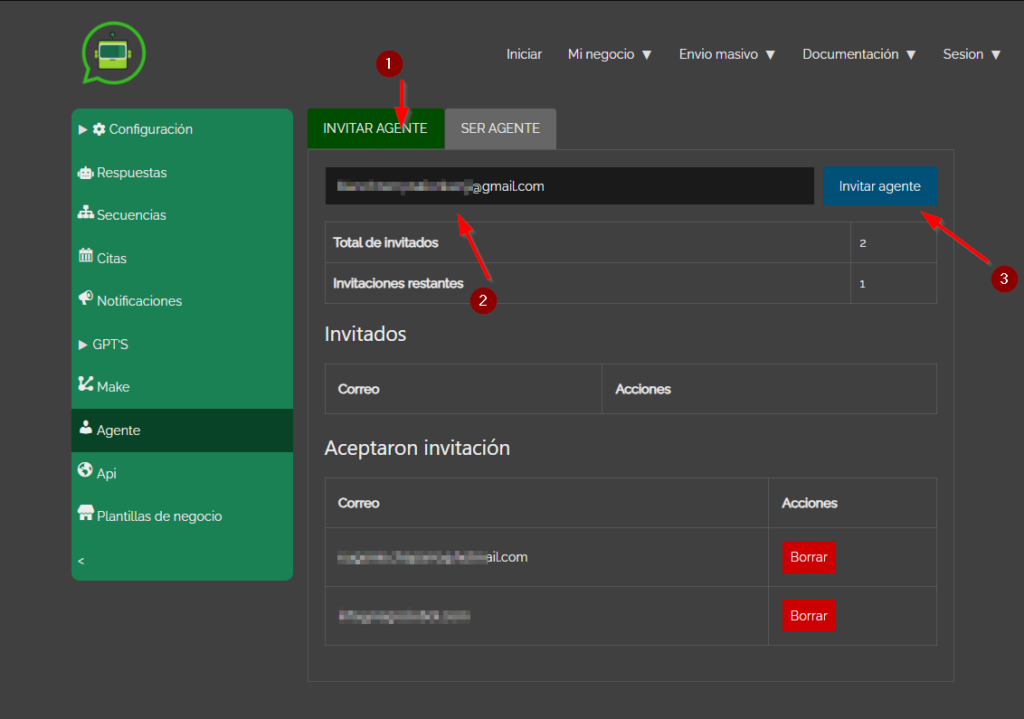The width and height of the screenshot is (1024, 719).
Task: Open the Mi negocio dropdown arrow
Action: [647, 55]
